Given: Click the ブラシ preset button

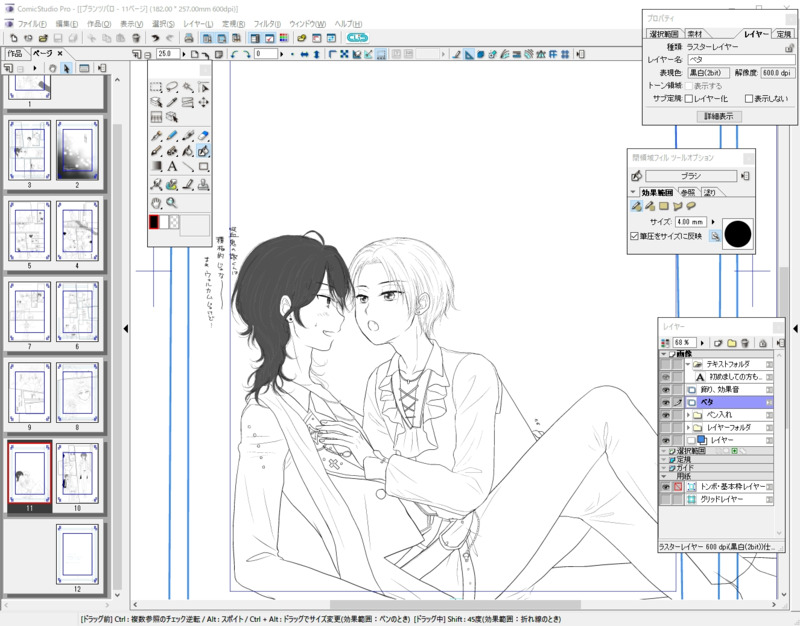Looking at the screenshot, I should coord(691,176).
